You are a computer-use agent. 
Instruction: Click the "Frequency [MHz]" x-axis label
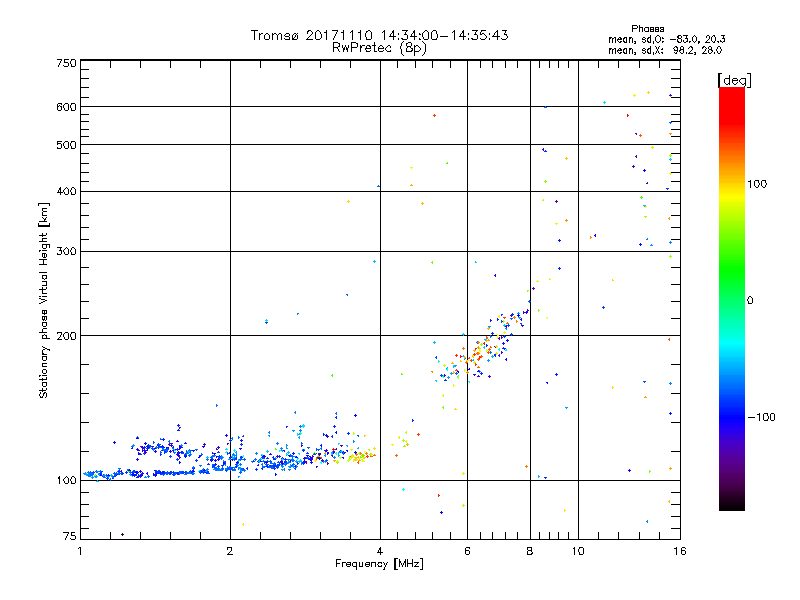click(x=379, y=564)
